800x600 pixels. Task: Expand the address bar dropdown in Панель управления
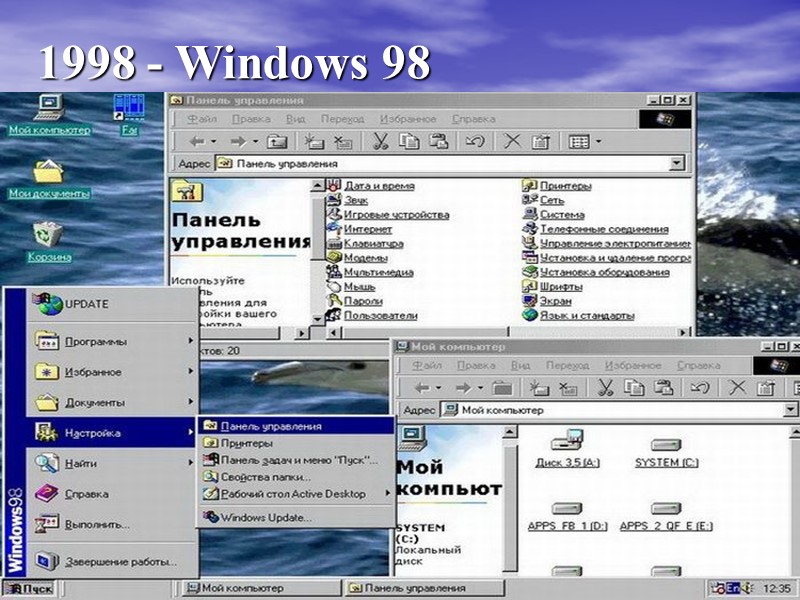(x=677, y=164)
